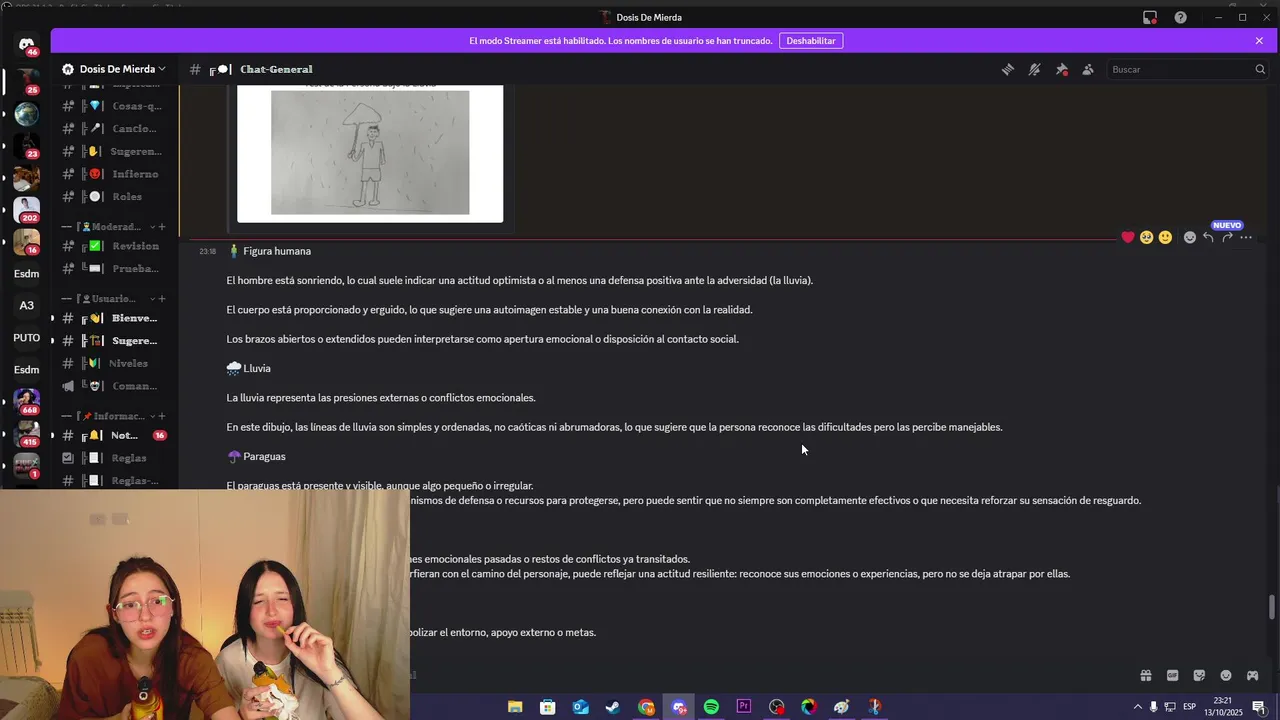1280x720 pixels.
Task: Open the GIF picker
Action: point(1172,675)
